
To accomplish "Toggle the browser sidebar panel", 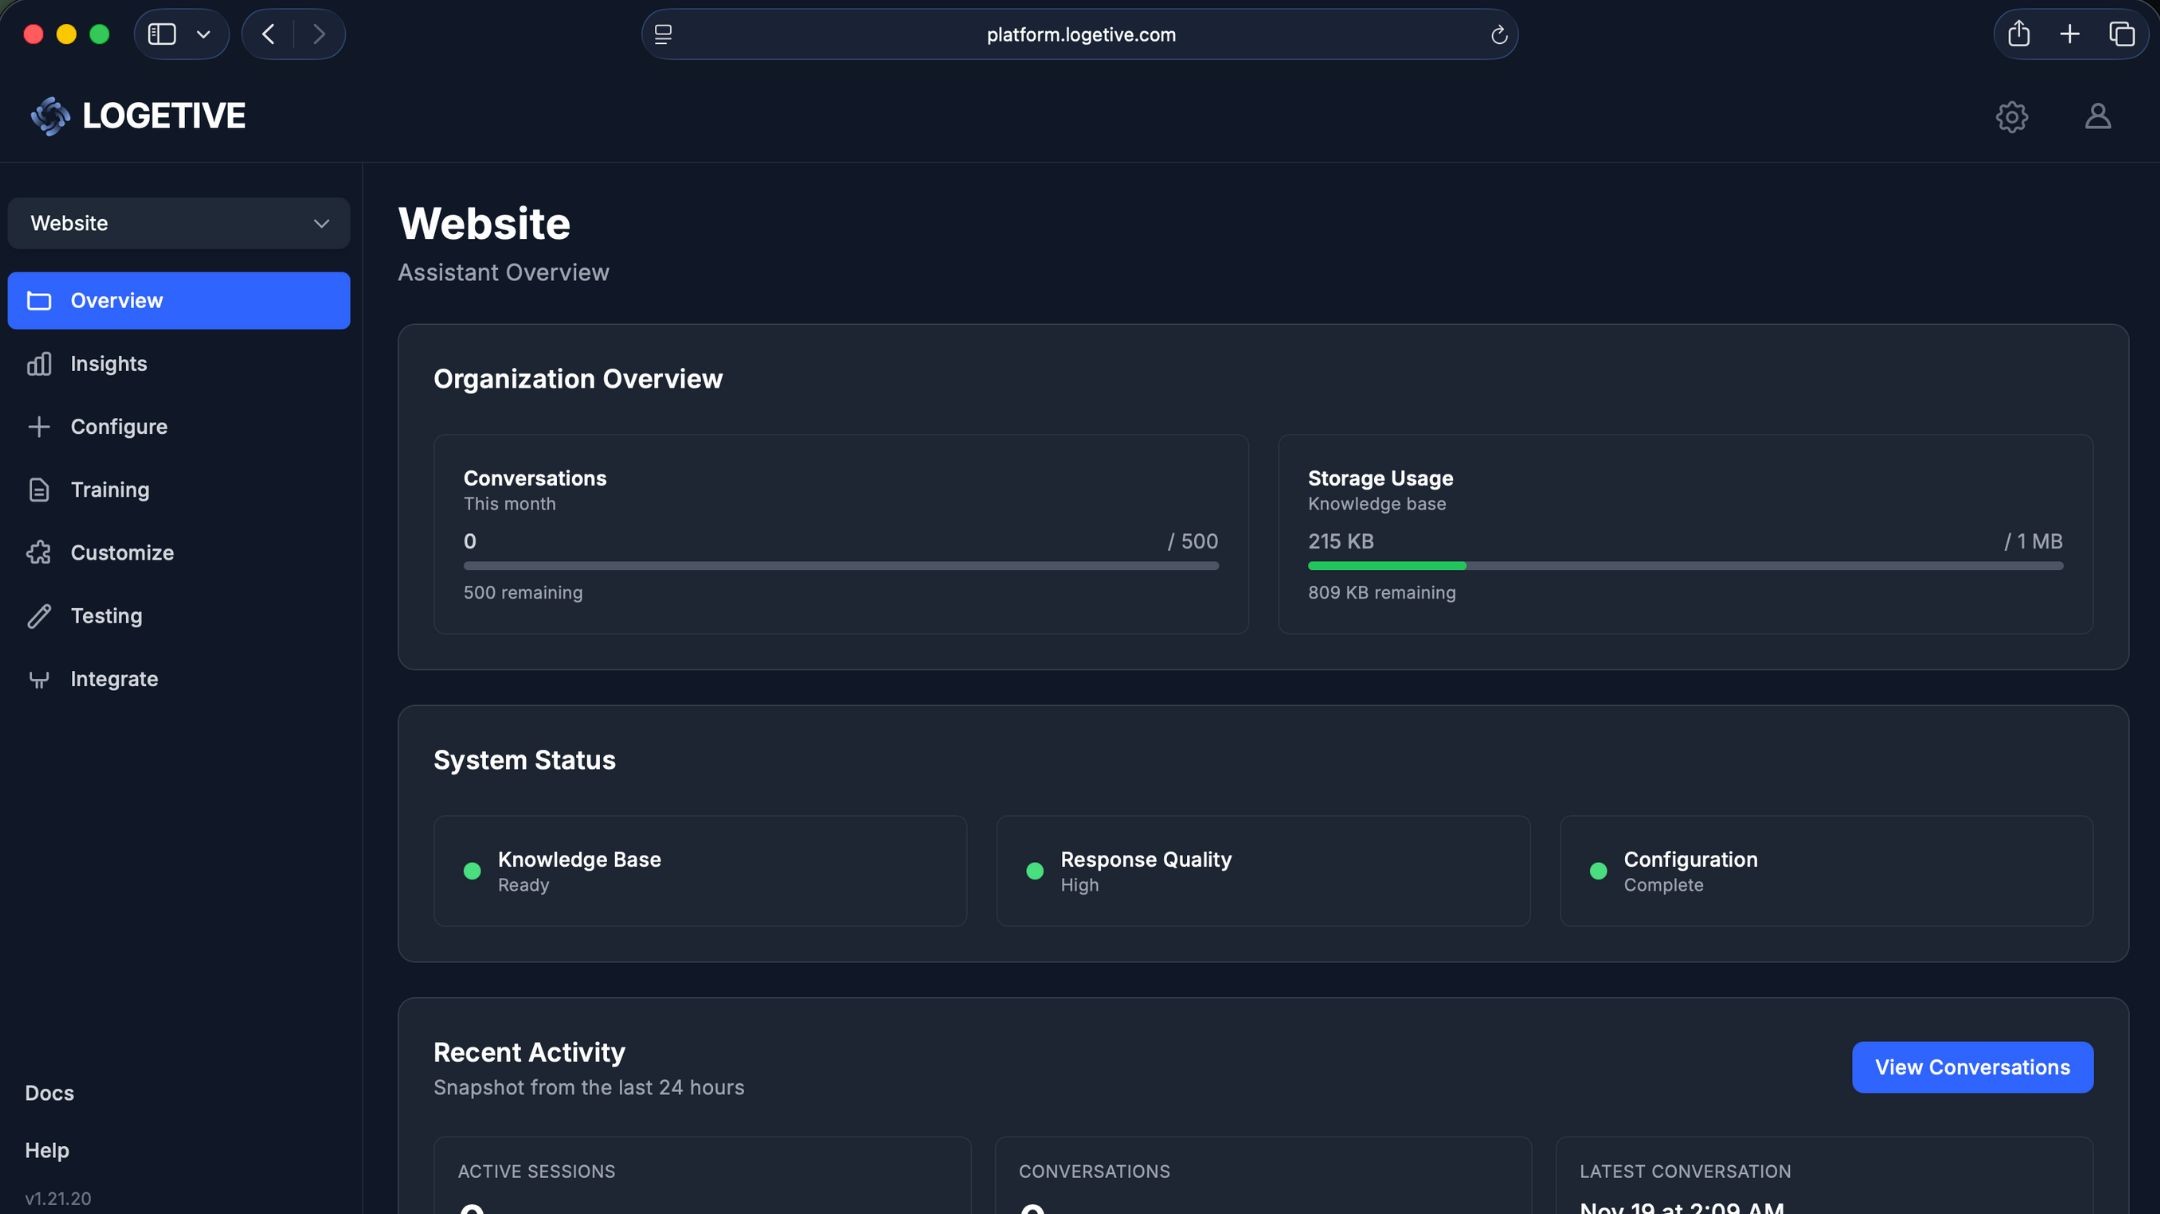I will tap(162, 34).
